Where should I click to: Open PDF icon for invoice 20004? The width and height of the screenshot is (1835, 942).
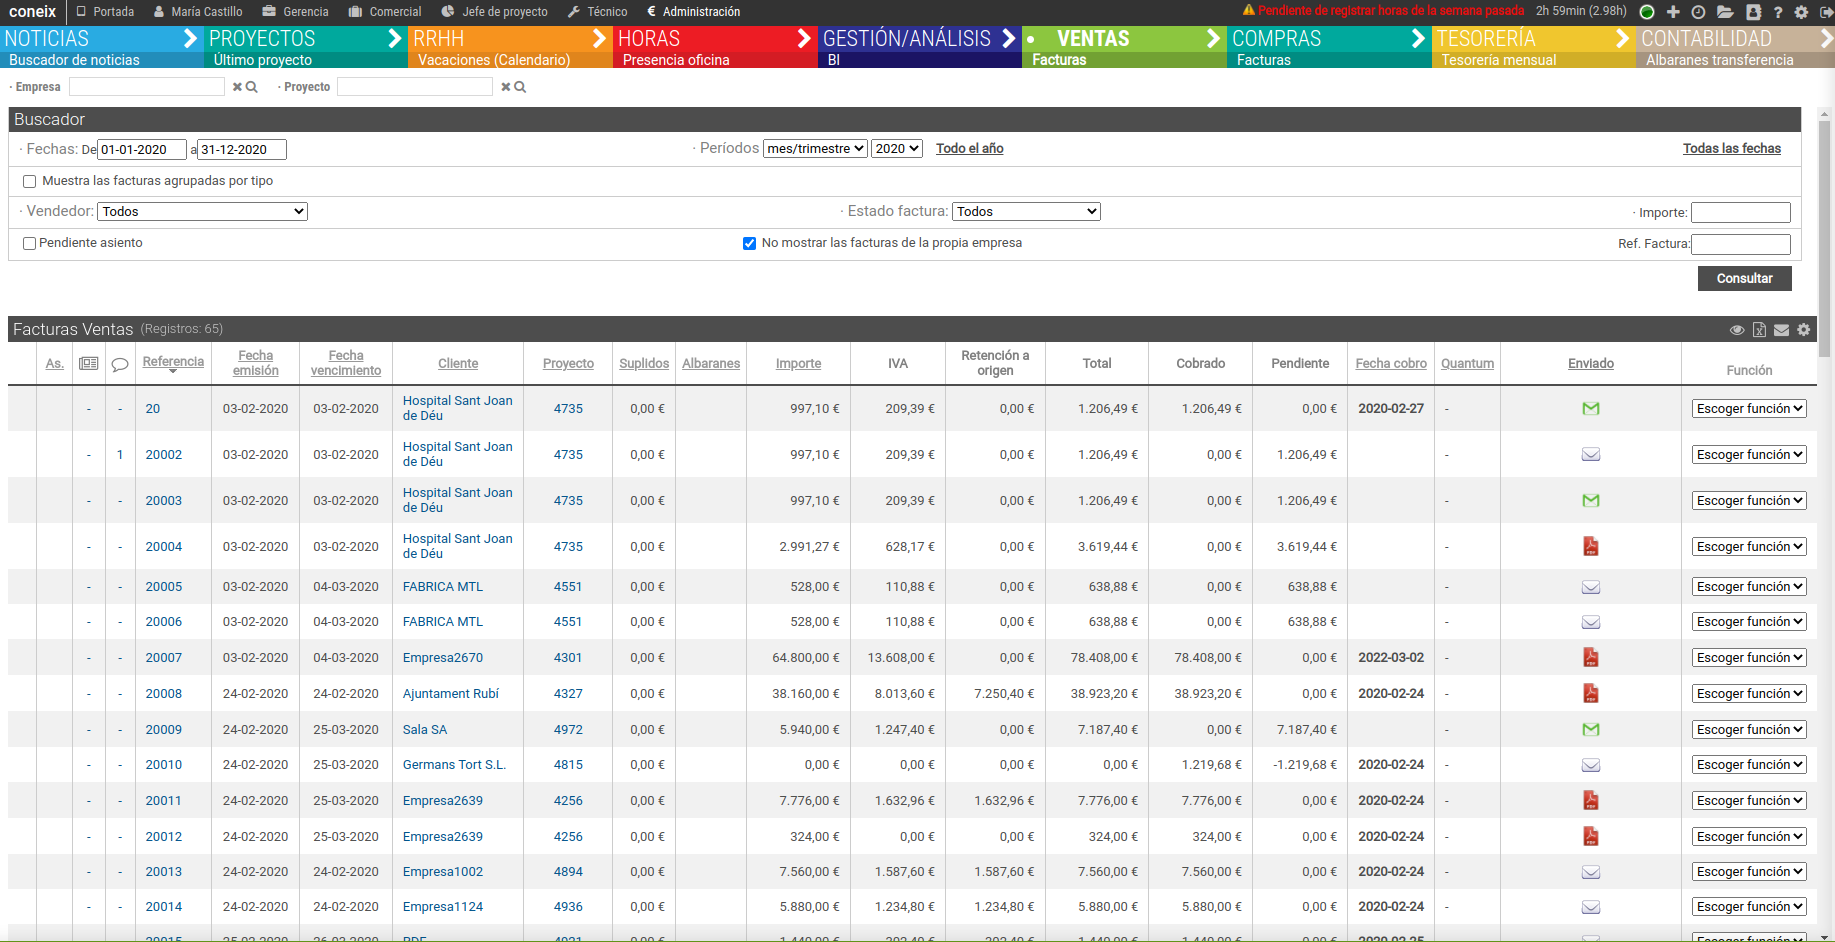(x=1591, y=546)
